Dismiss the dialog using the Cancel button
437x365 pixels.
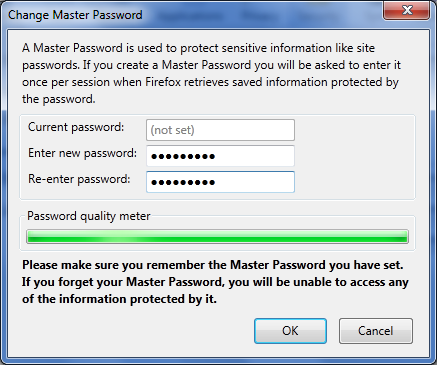(x=376, y=331)
